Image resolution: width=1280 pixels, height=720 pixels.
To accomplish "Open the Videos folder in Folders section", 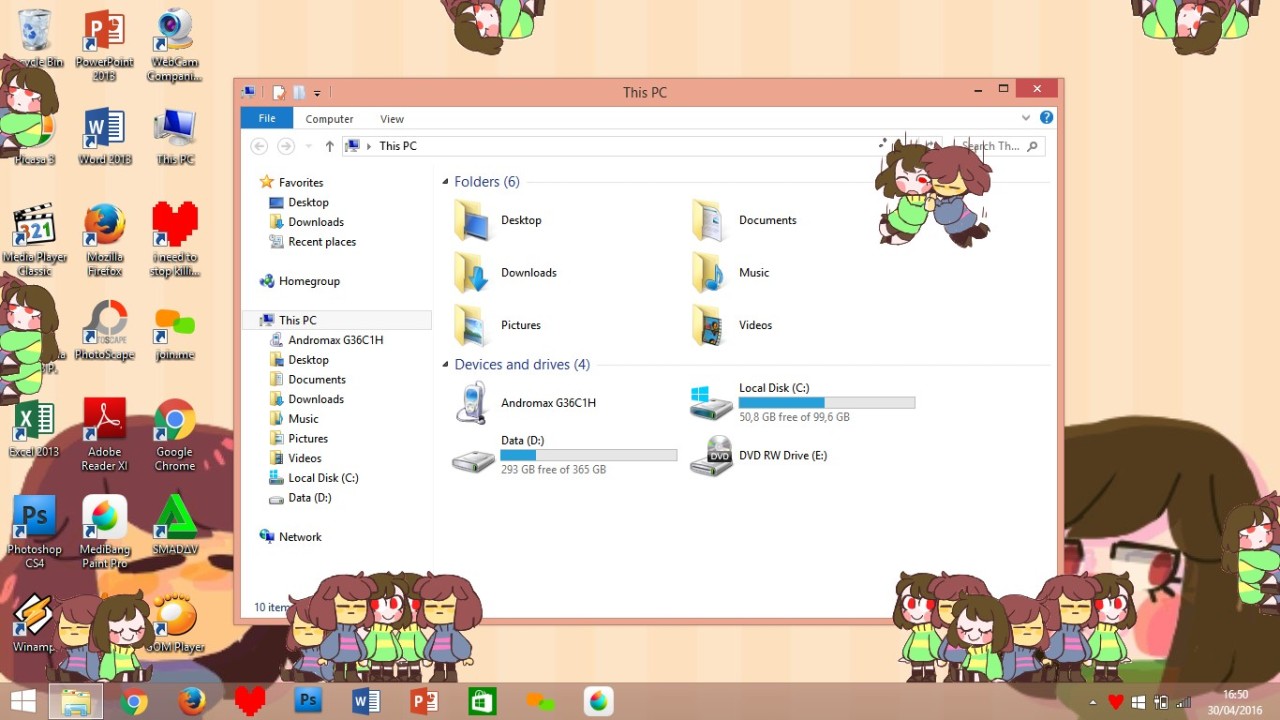I will (x=731, y=325).
